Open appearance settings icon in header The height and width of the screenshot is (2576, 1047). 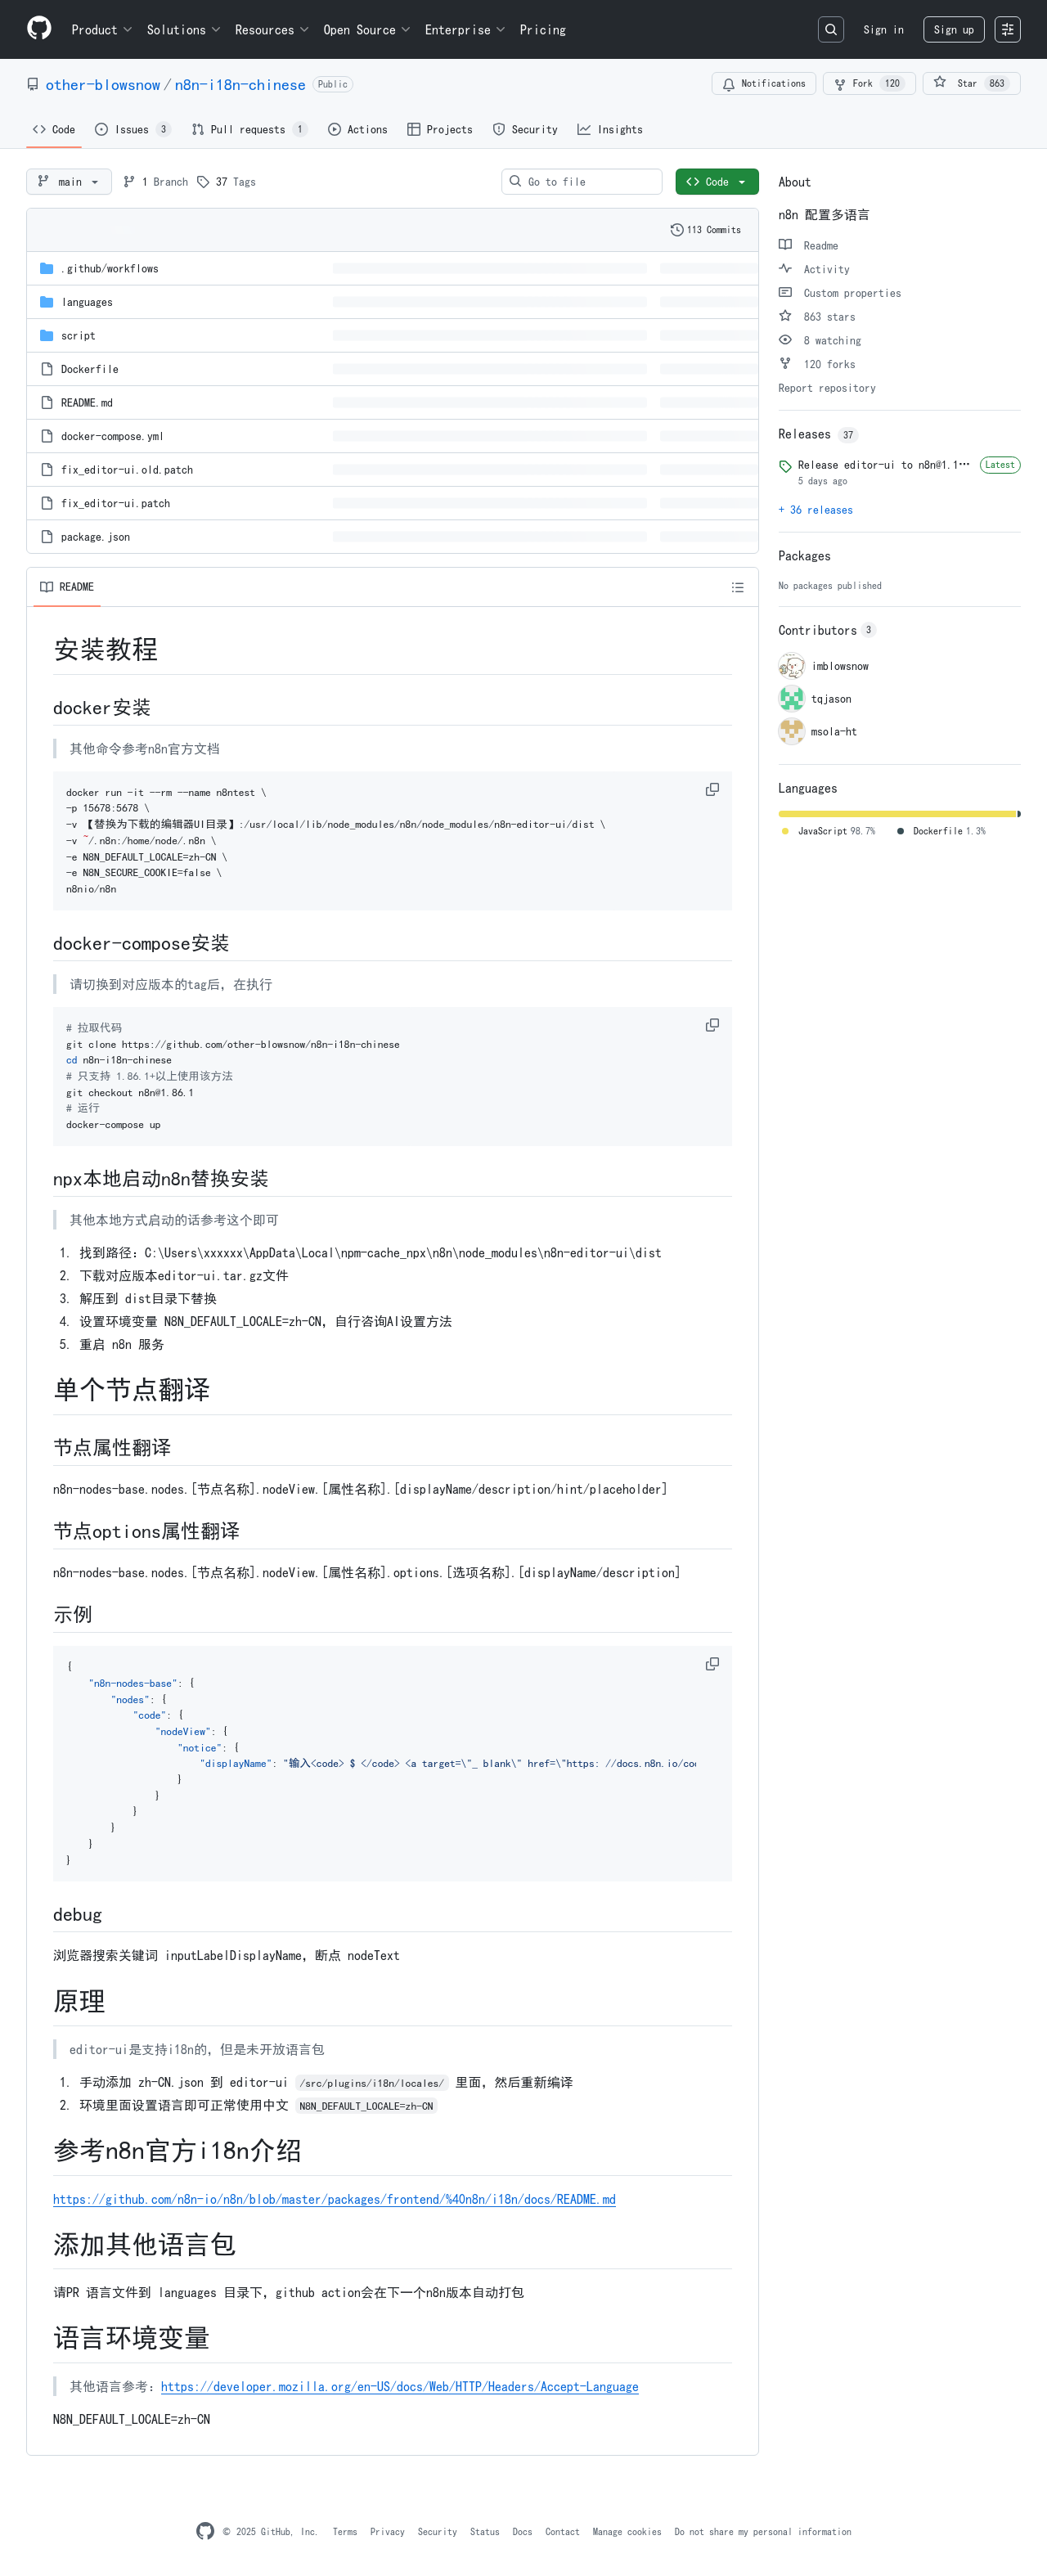(x=1007, y=30)
